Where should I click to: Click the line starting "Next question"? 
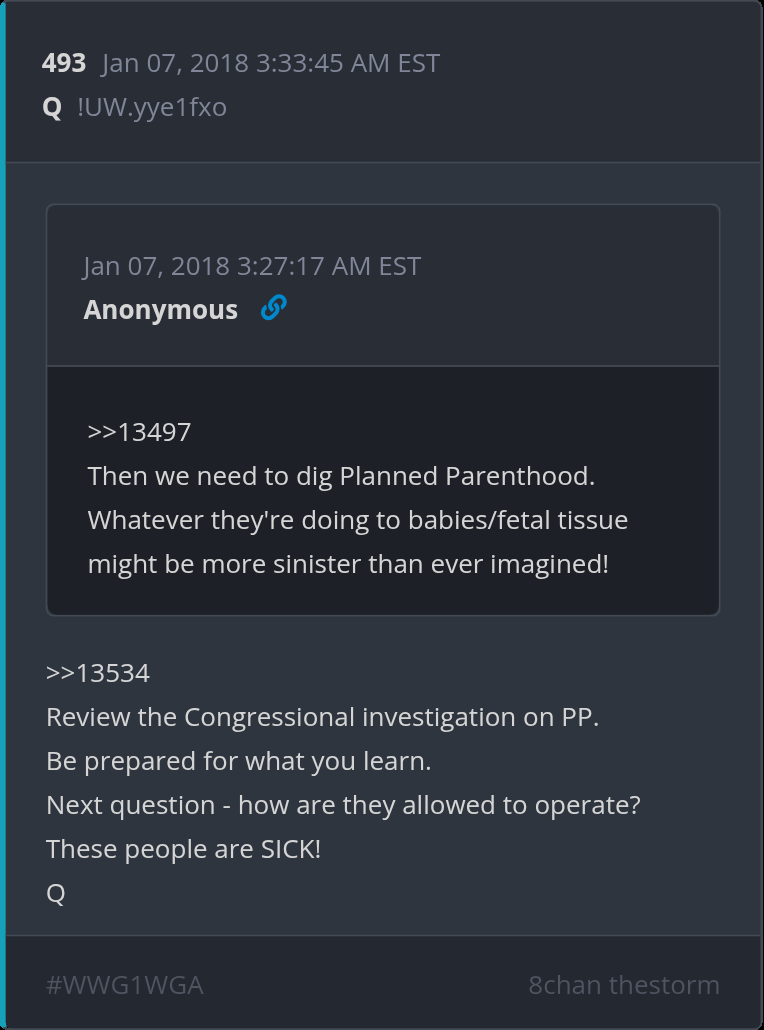point(343,805)
